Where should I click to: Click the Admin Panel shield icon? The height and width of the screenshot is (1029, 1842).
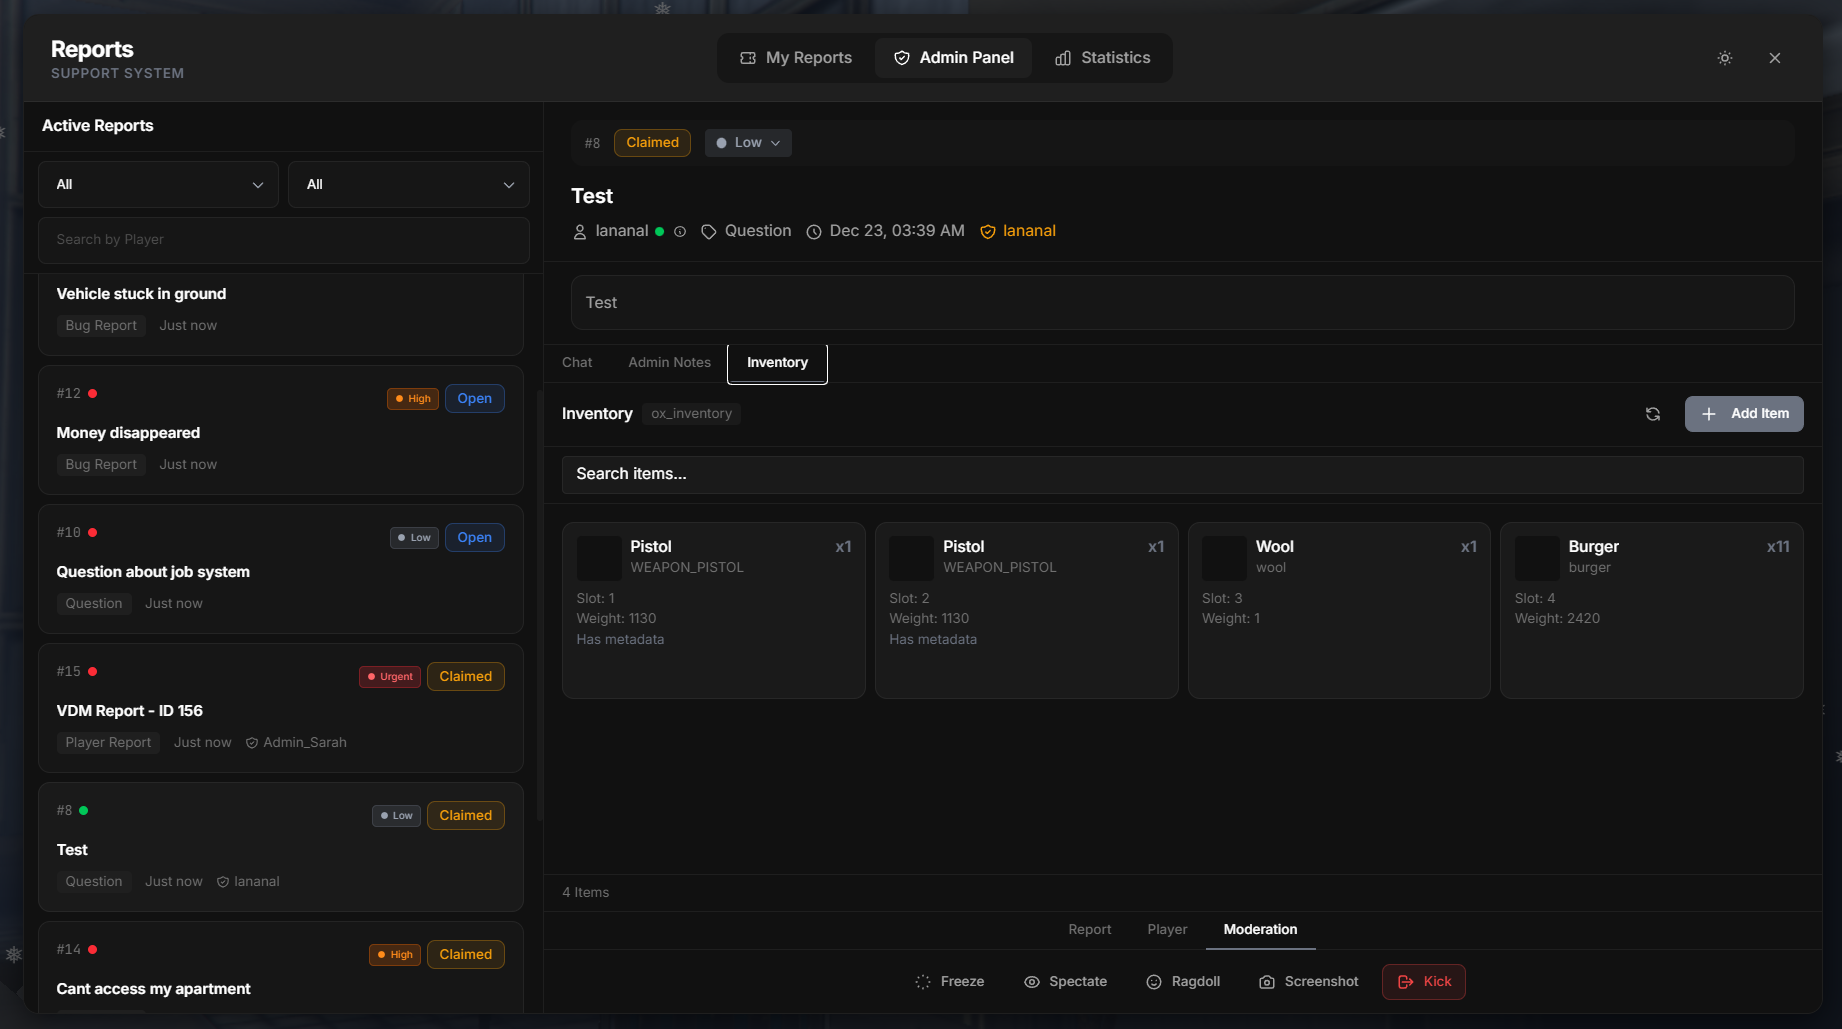(901, 58)
